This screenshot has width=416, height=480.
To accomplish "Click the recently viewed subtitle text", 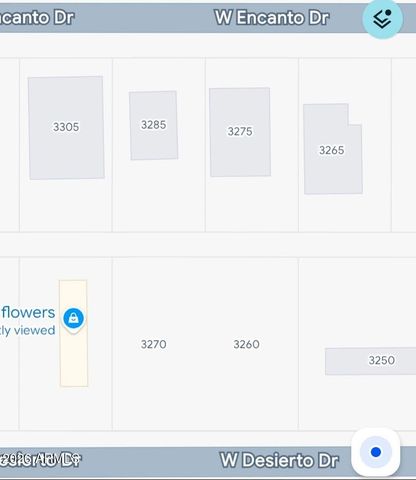I will 28,330.
